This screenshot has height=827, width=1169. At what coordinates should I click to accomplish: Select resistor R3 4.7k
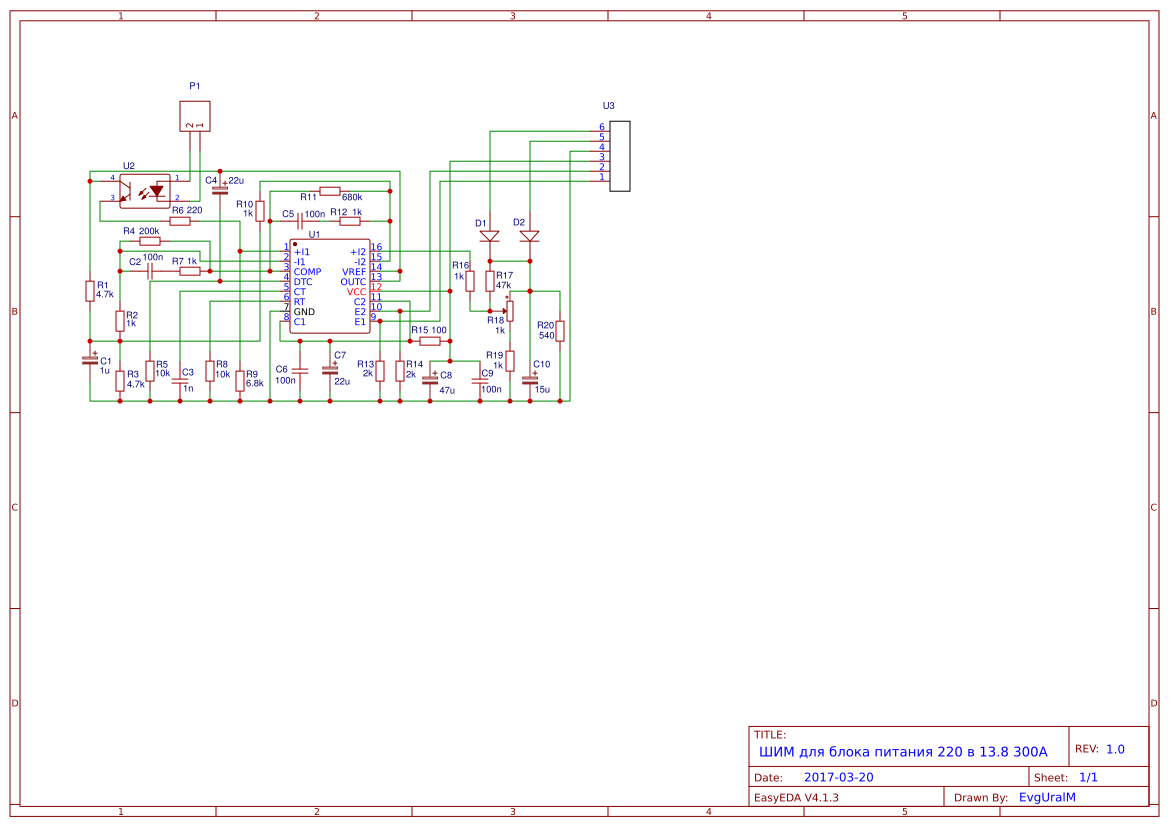(119, 380)
